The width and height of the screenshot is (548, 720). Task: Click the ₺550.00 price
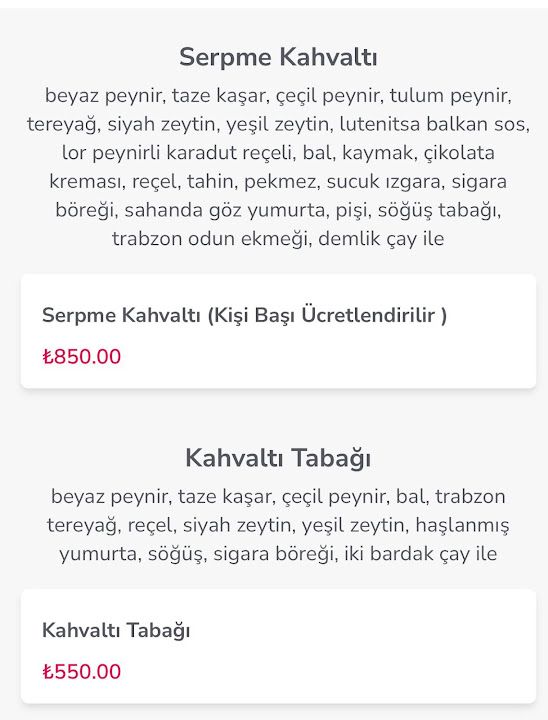82,672
